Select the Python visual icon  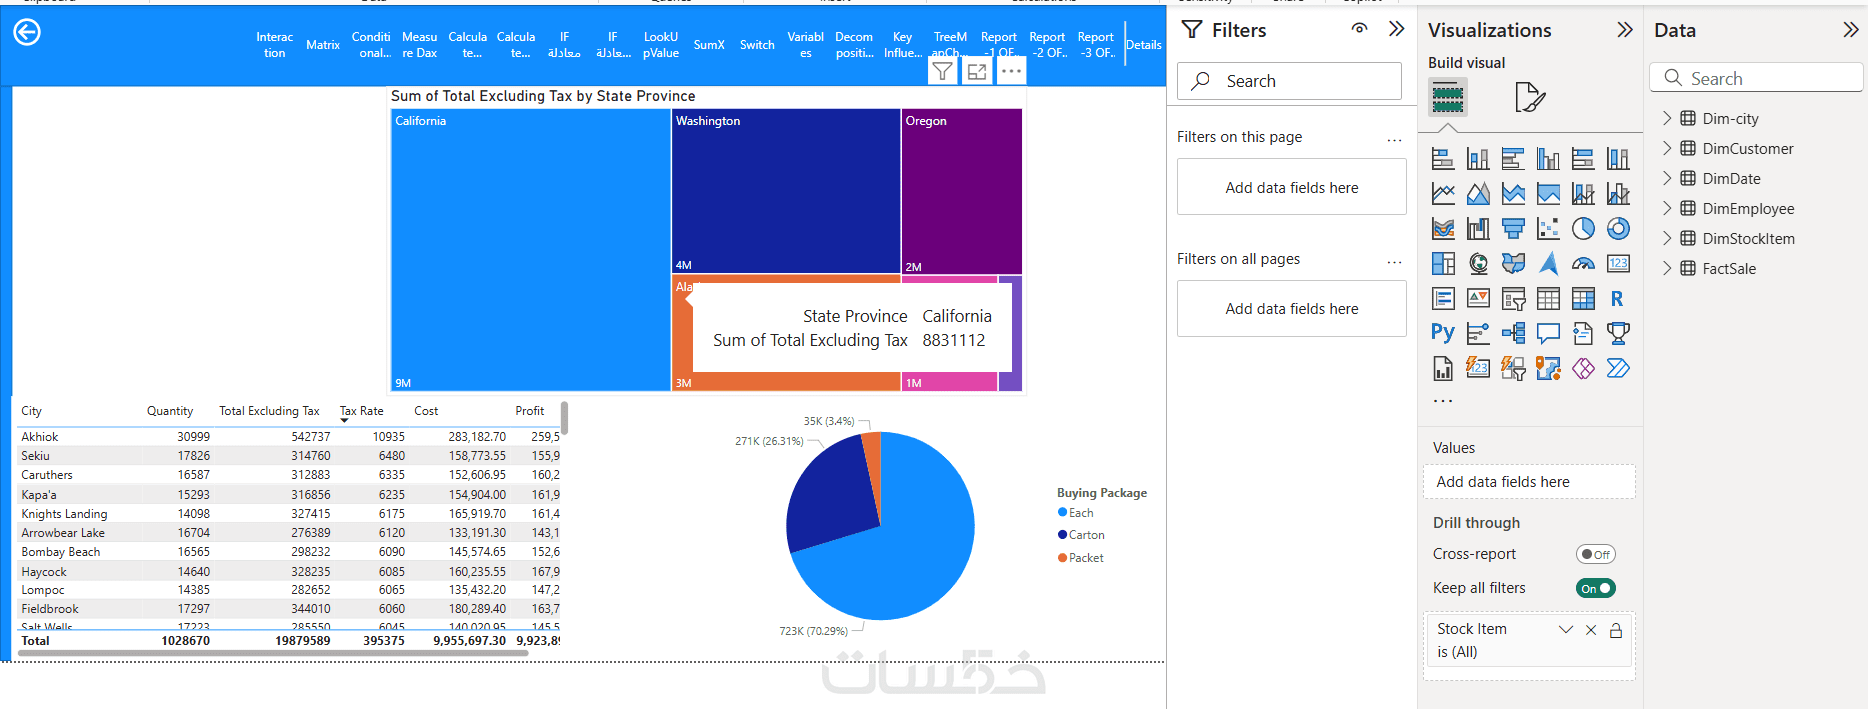click(x=1443, y=333)
